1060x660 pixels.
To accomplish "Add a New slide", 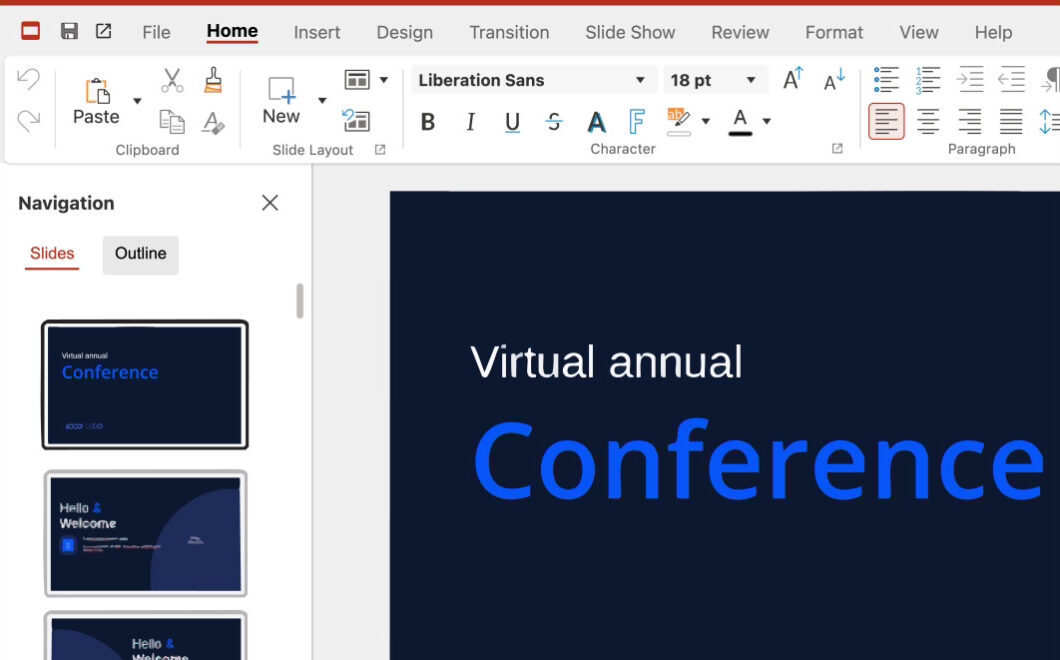I will click(281, 101).
